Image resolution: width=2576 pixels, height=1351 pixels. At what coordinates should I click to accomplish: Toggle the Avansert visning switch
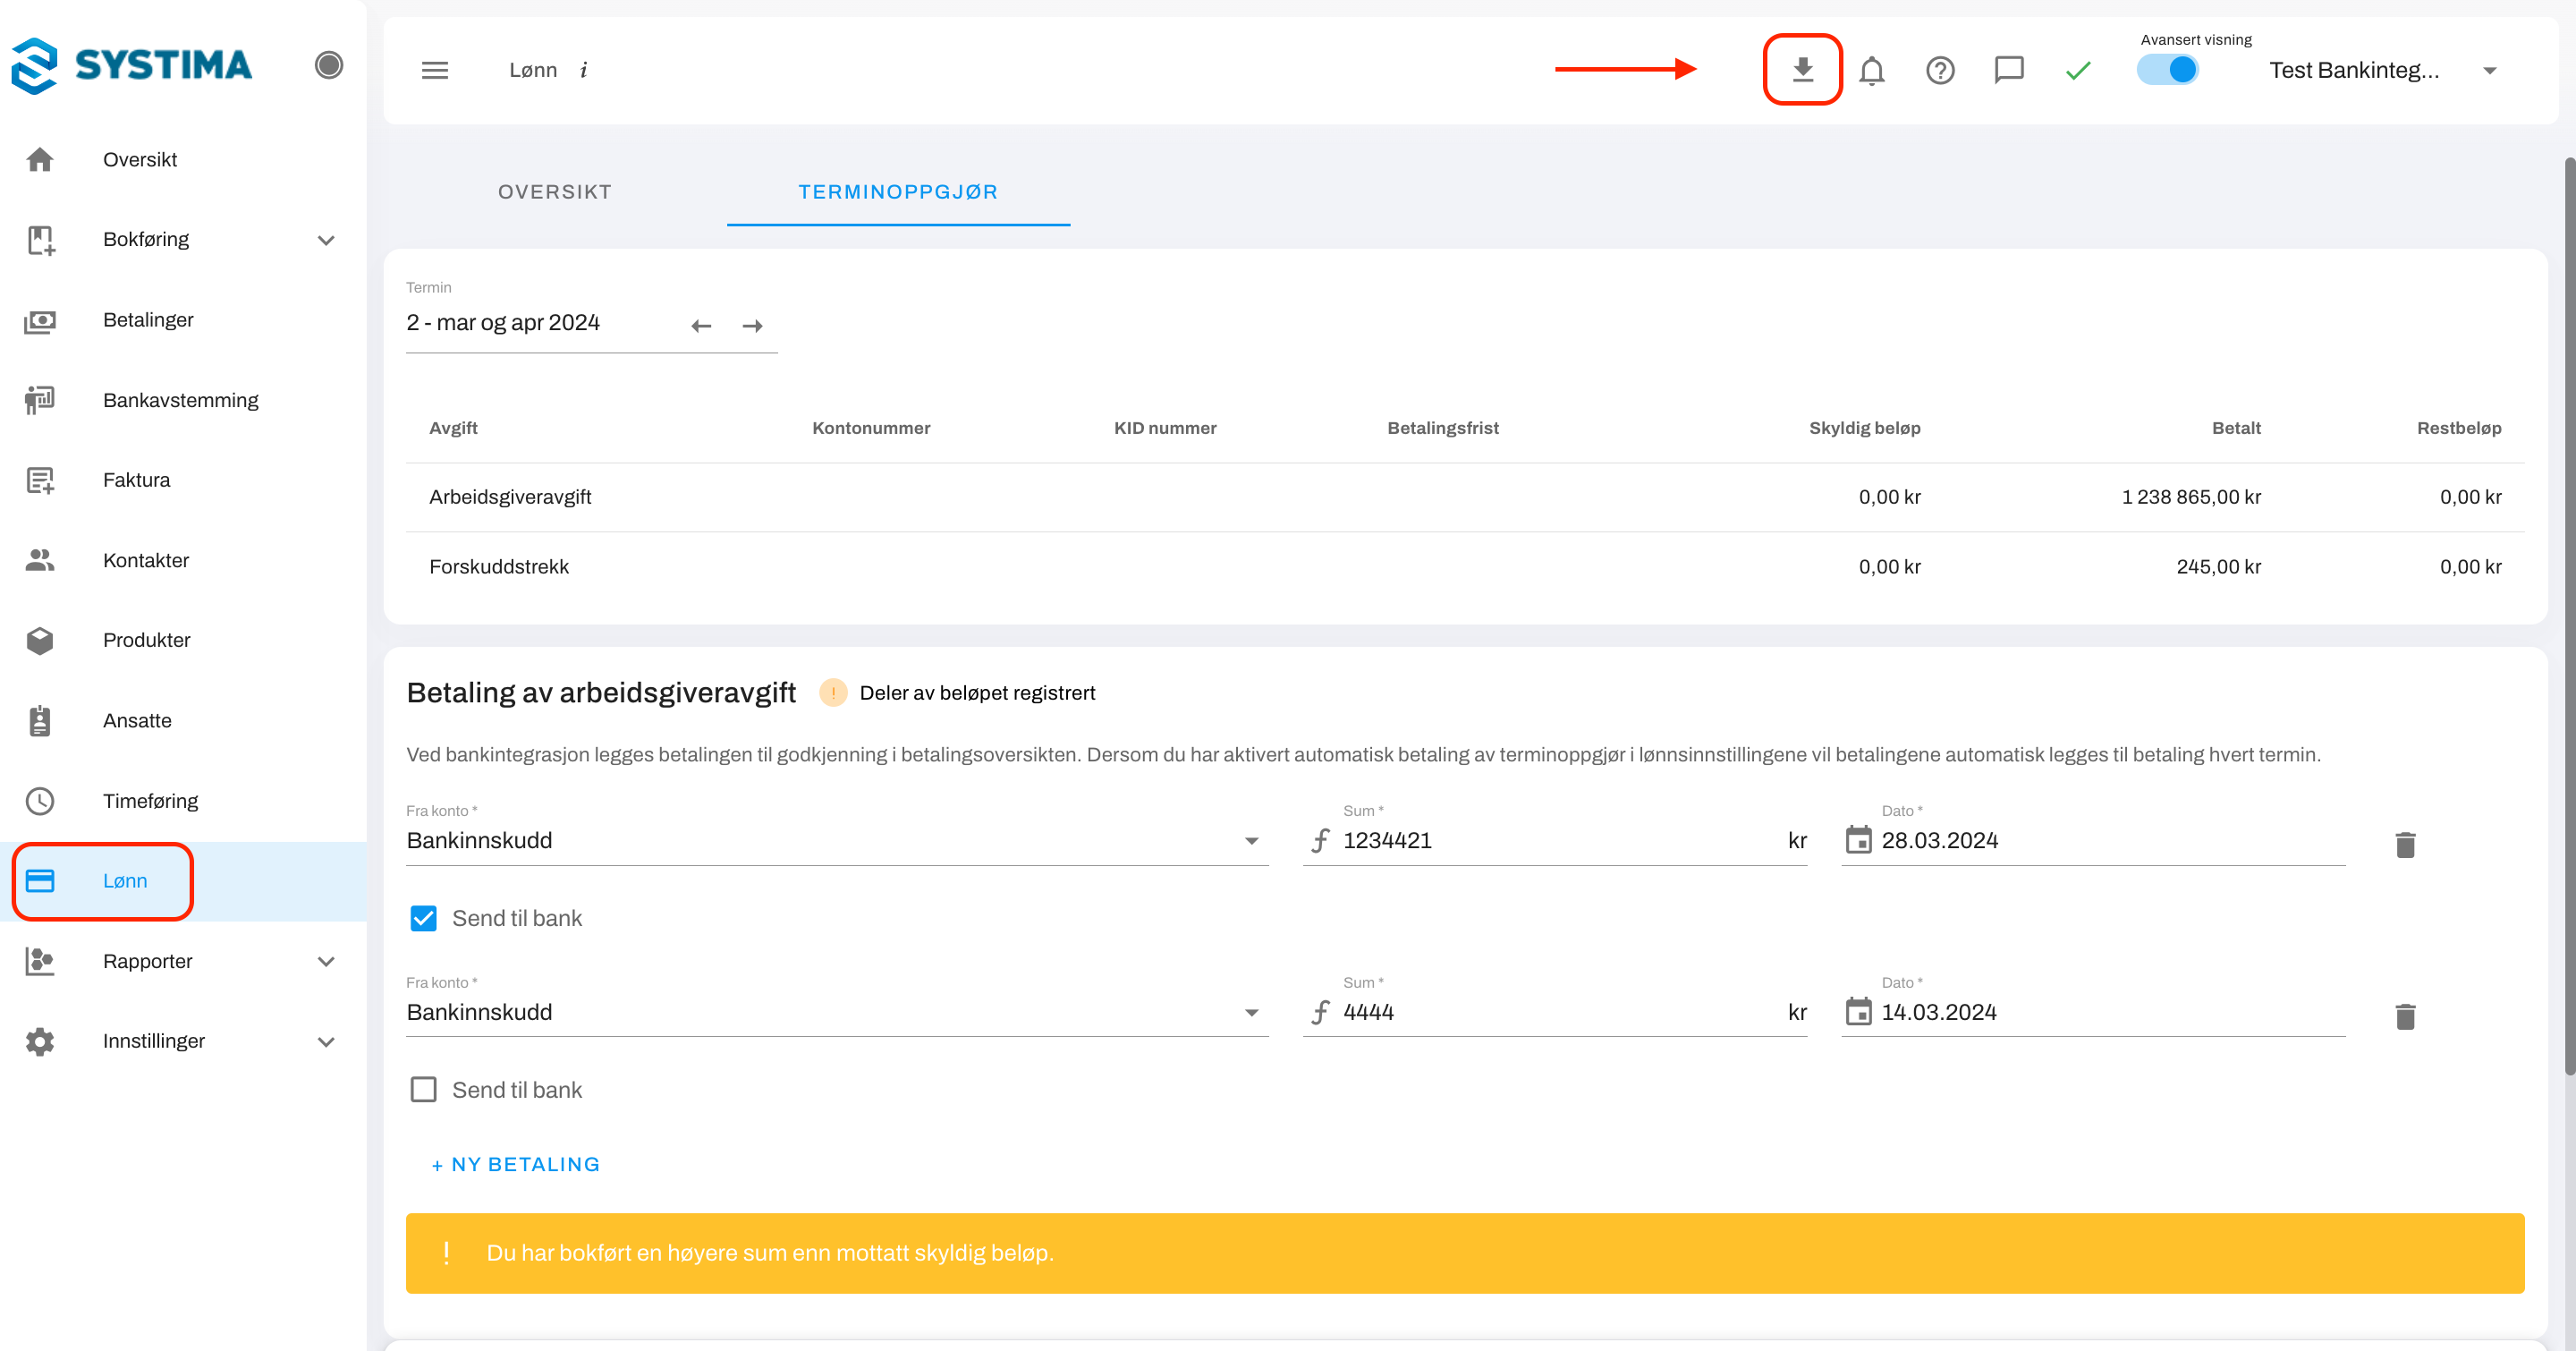pos(2167,70)
